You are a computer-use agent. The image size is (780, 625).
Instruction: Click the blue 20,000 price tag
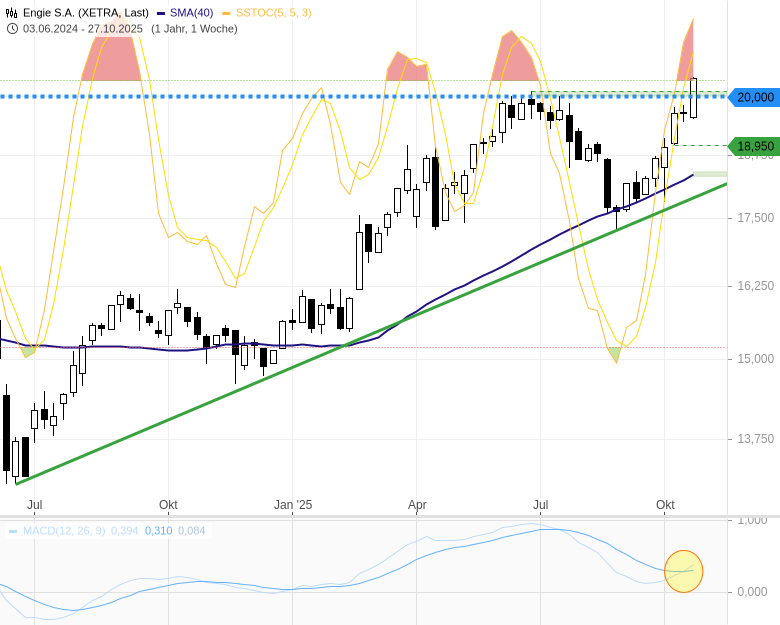coord(755,97)
